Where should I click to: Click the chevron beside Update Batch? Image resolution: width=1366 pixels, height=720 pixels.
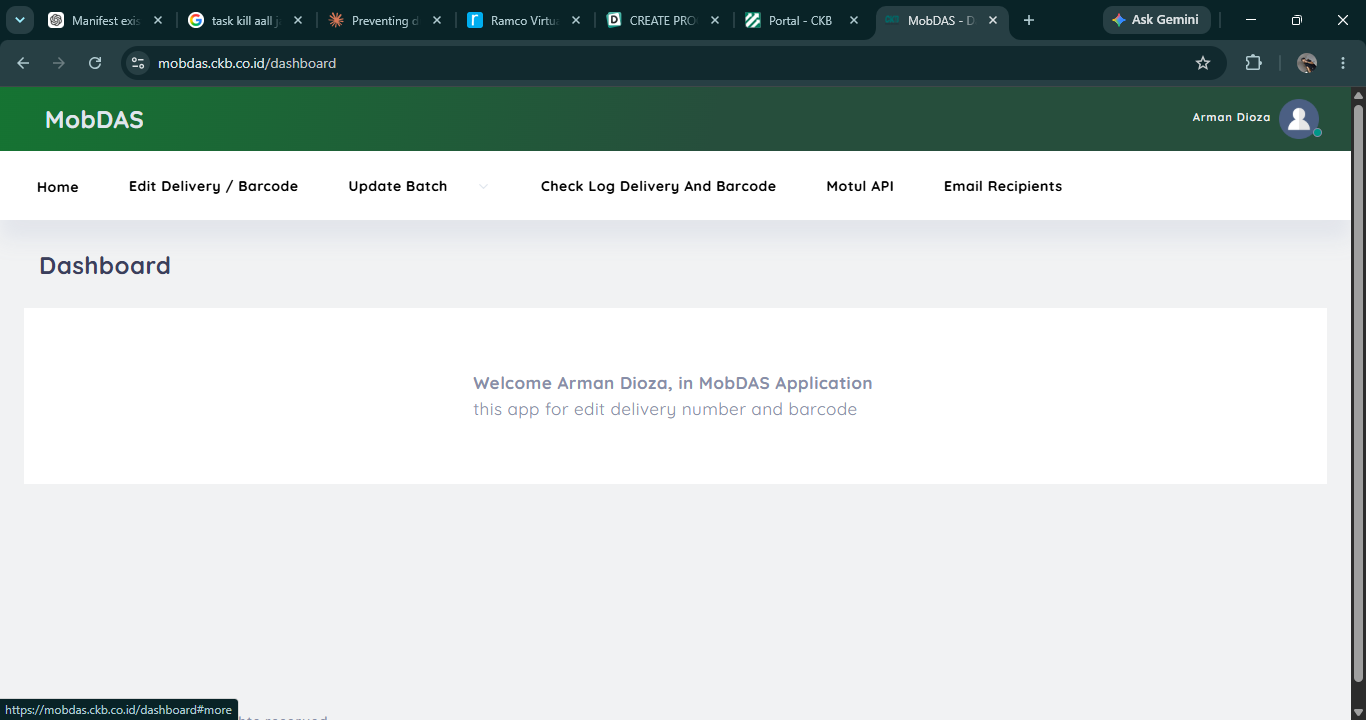483,186
